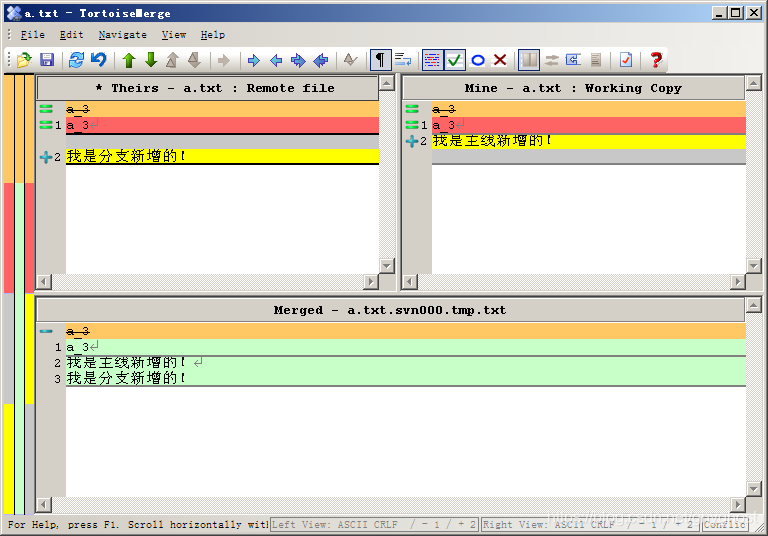The image size is (768, 536).
Task: Open settings with the checklist page icon
Action: [626, 60]
